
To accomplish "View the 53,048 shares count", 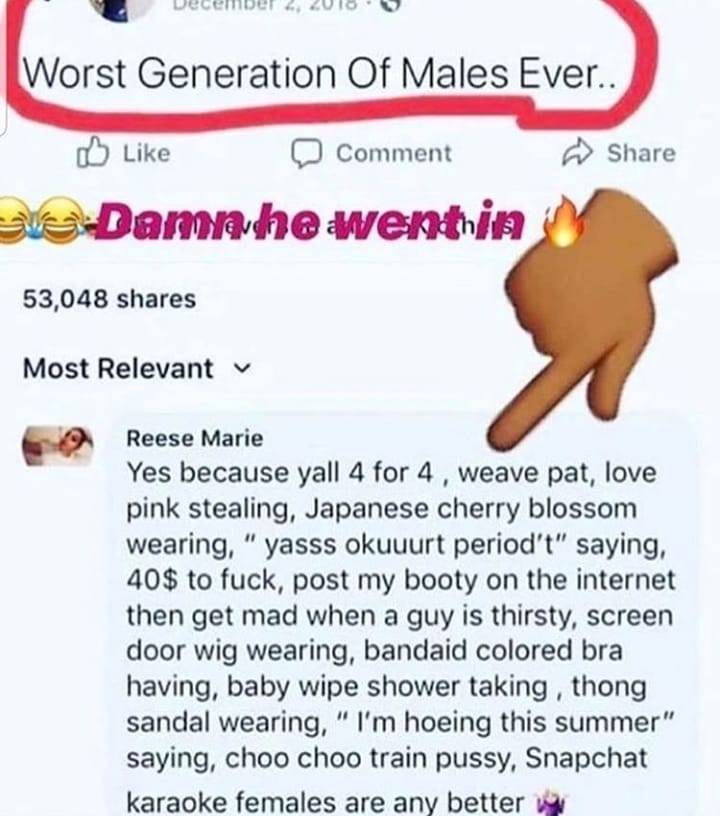I will point(109,299).
